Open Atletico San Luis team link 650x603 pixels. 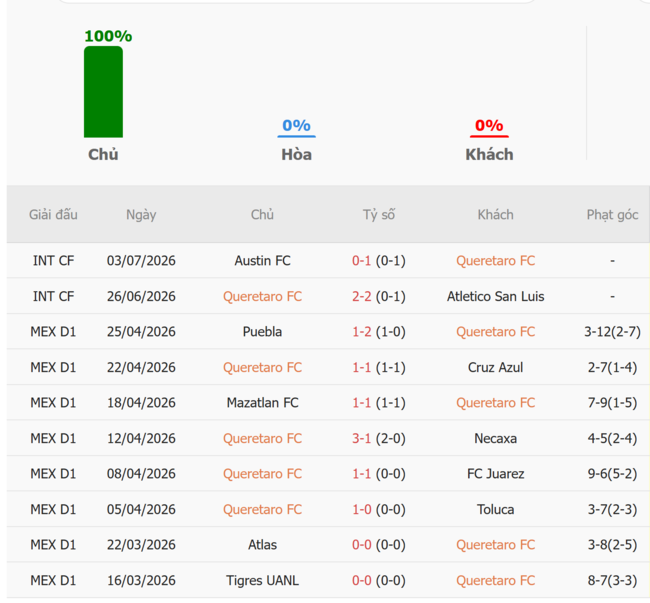[x=495, y=296]
